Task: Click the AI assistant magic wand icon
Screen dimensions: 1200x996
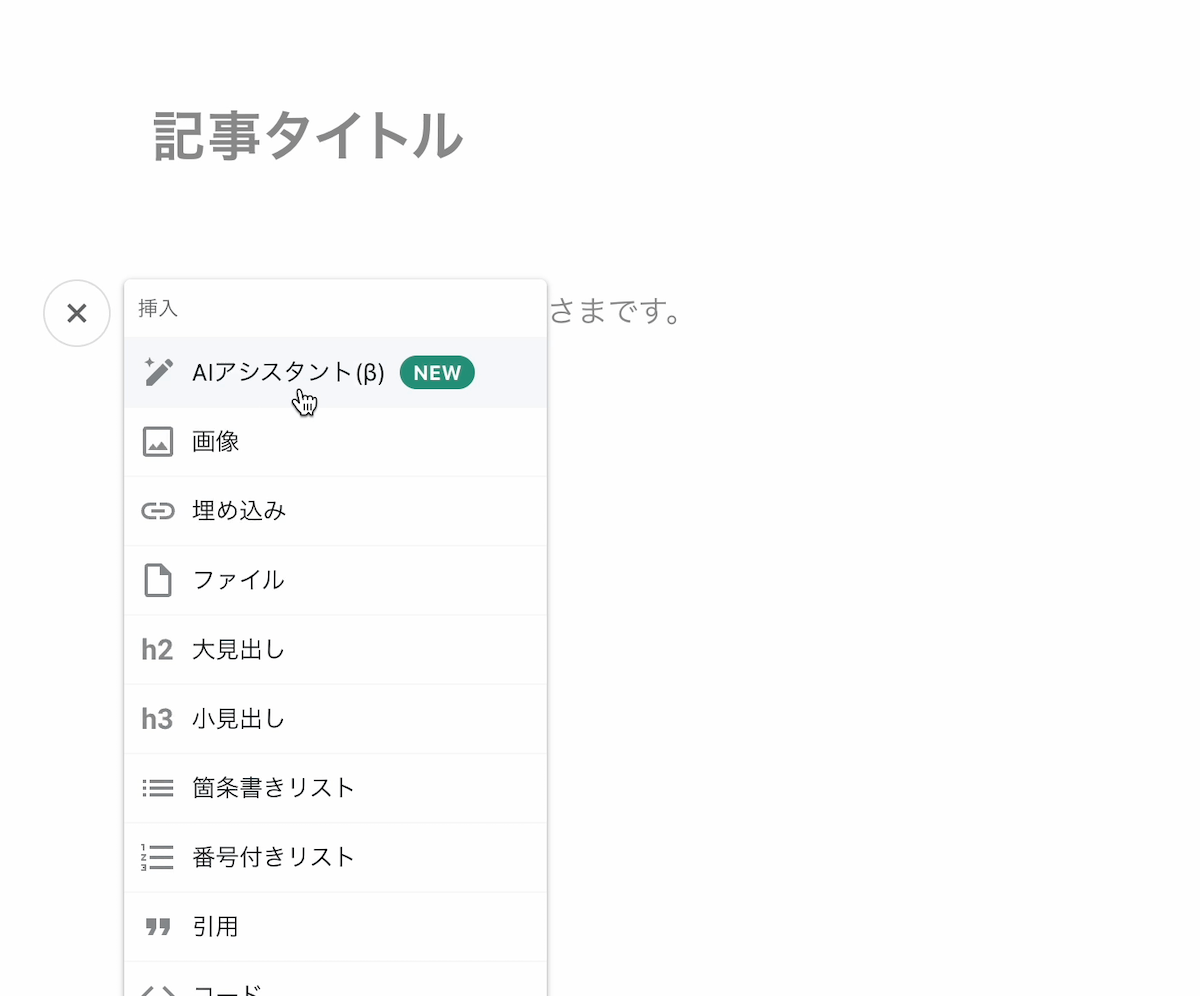Action: [x=158, y=372]
